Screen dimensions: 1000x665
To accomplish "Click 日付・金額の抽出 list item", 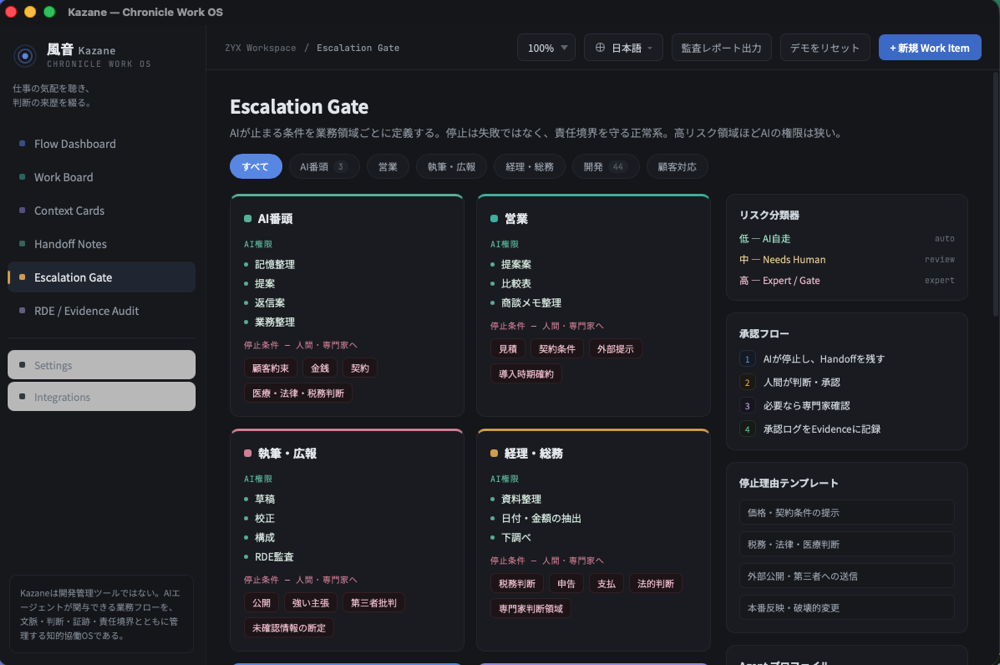I will (x=541, y=518).
